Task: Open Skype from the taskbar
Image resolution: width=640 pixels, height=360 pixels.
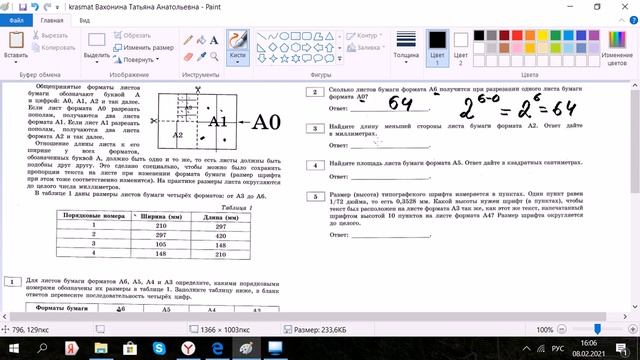Action: [159, 349]
